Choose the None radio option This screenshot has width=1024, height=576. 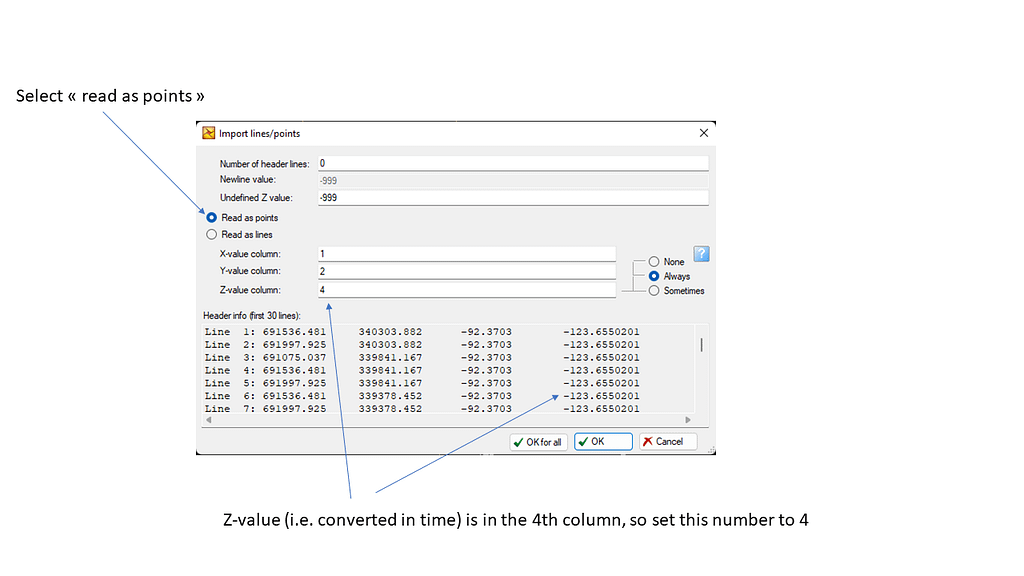[654, 262]
